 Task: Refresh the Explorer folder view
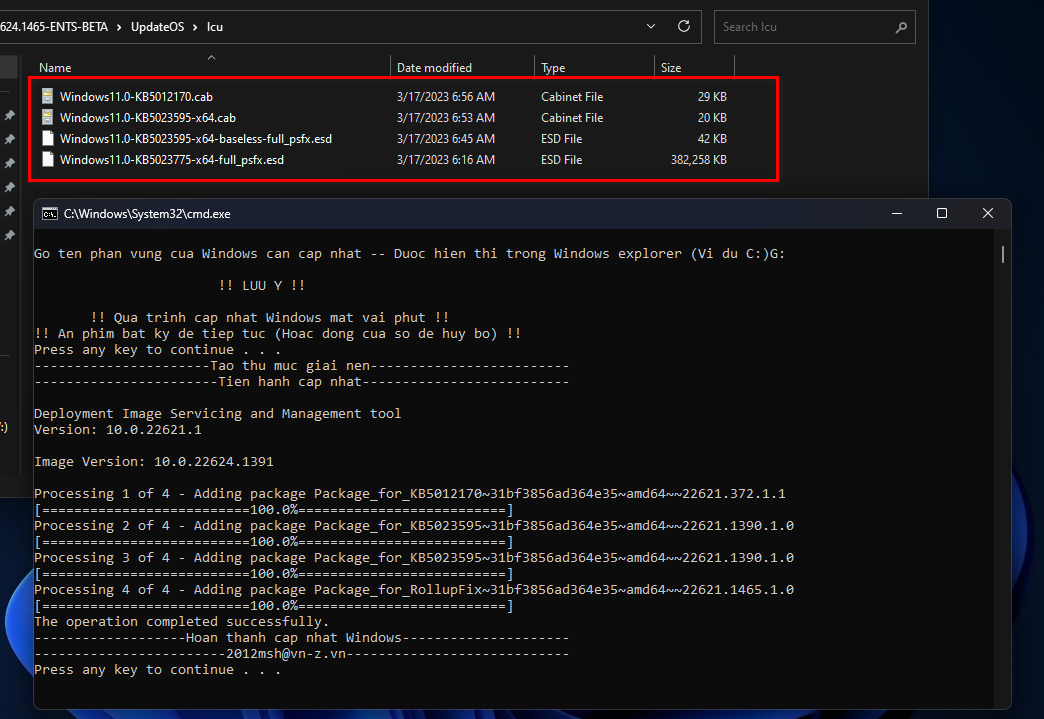684,27
